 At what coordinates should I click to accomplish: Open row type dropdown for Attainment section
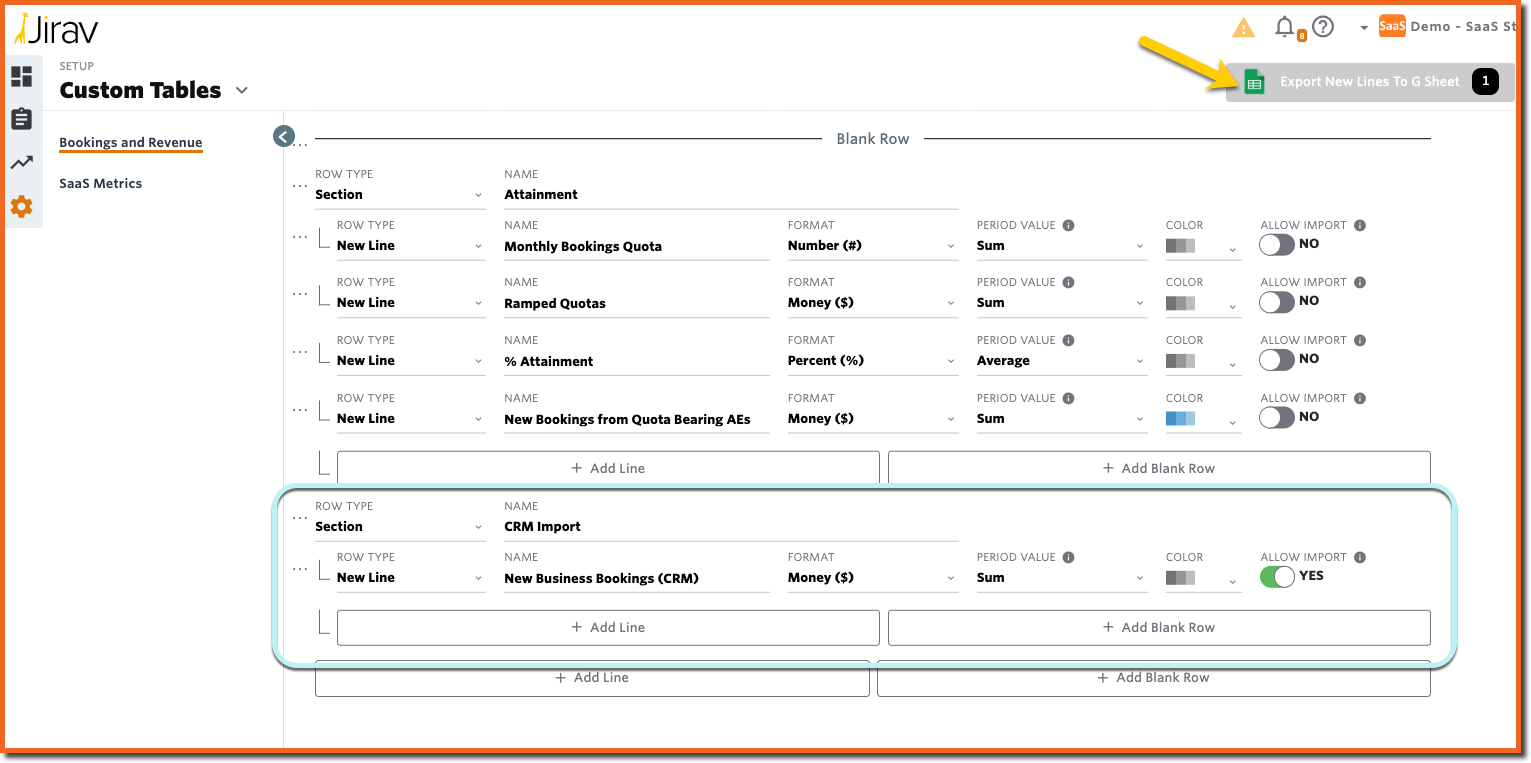click(x=400, y=195)
